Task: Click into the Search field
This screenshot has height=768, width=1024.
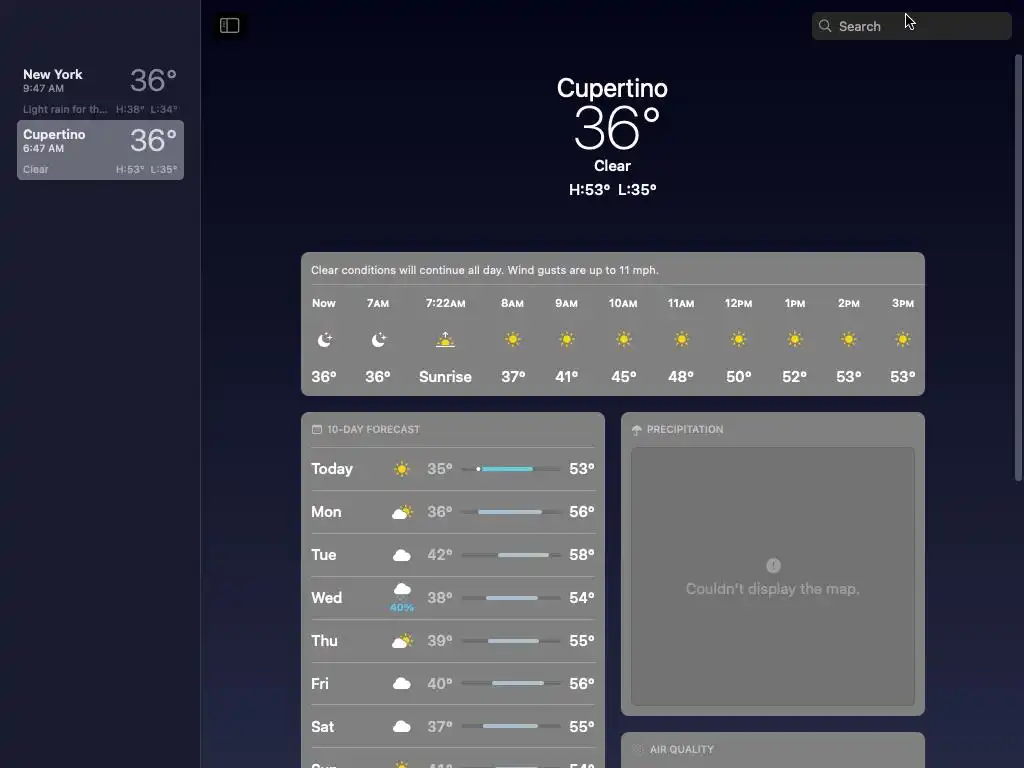Action: point(911,26)
